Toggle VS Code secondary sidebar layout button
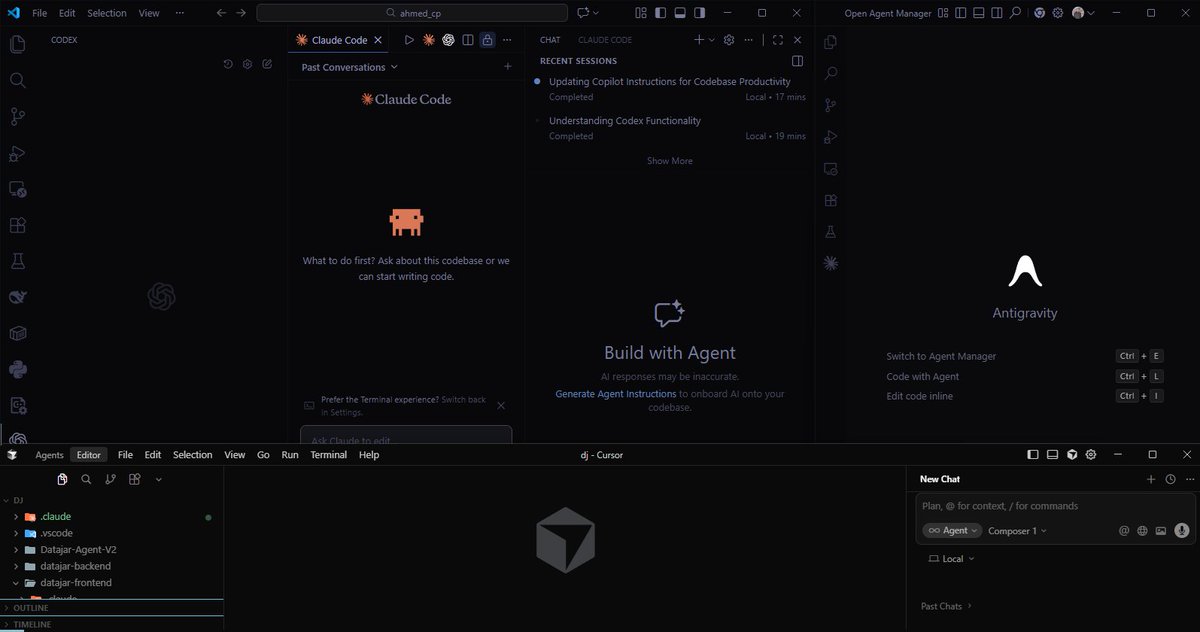 click(700, 13)
